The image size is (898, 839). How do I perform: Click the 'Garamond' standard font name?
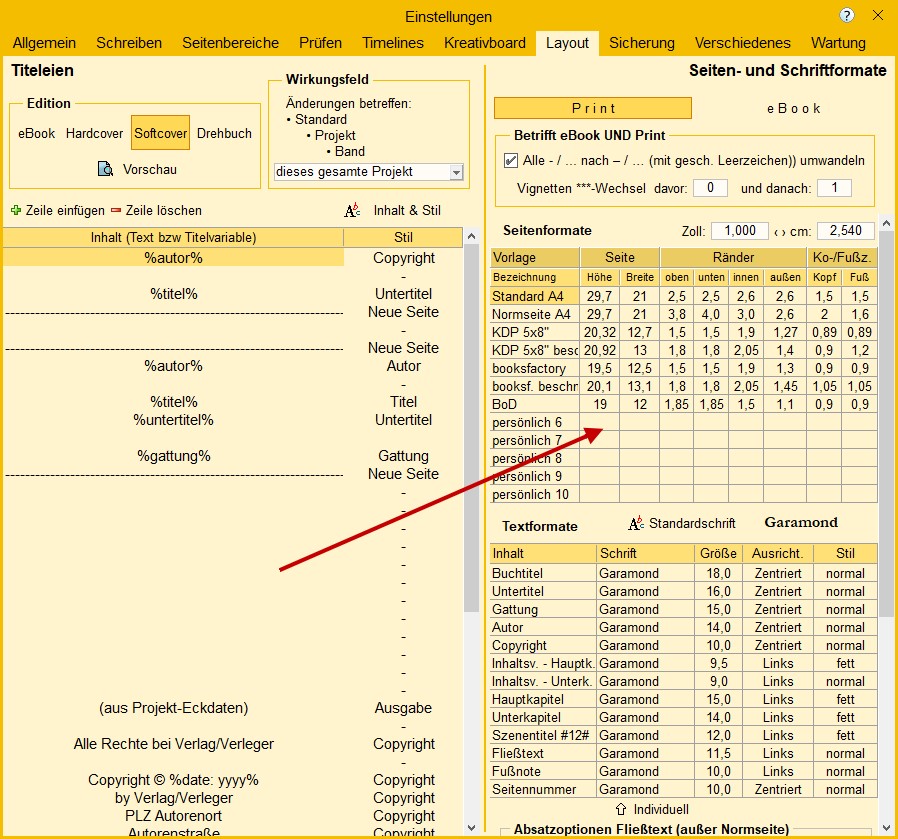801,522
